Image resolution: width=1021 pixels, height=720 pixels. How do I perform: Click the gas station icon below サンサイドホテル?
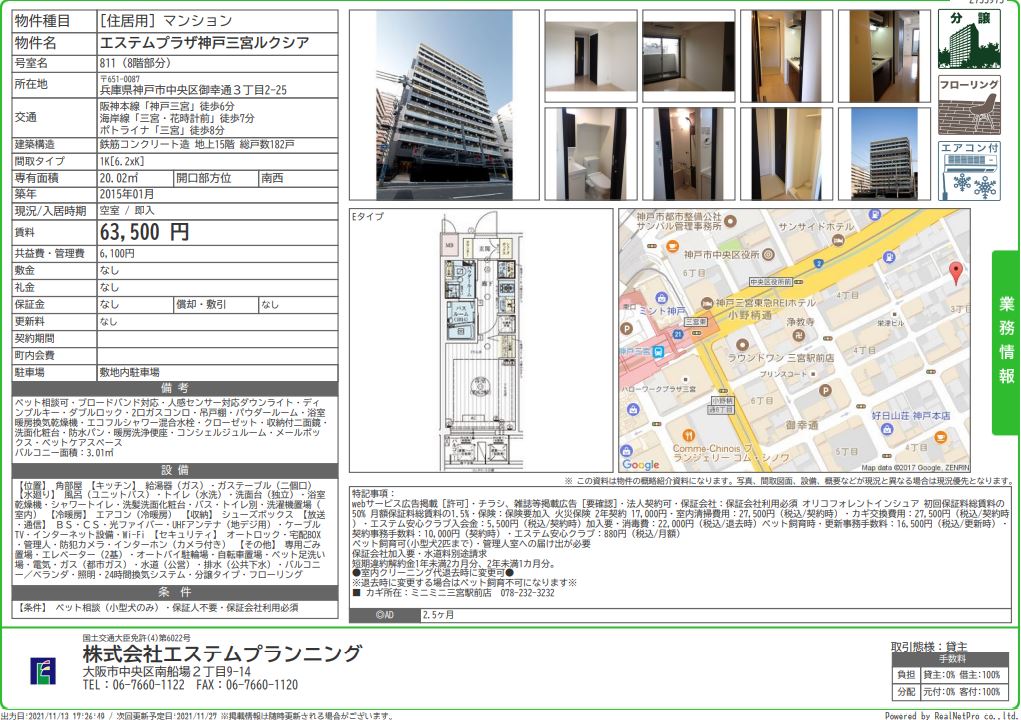(889, 256)
